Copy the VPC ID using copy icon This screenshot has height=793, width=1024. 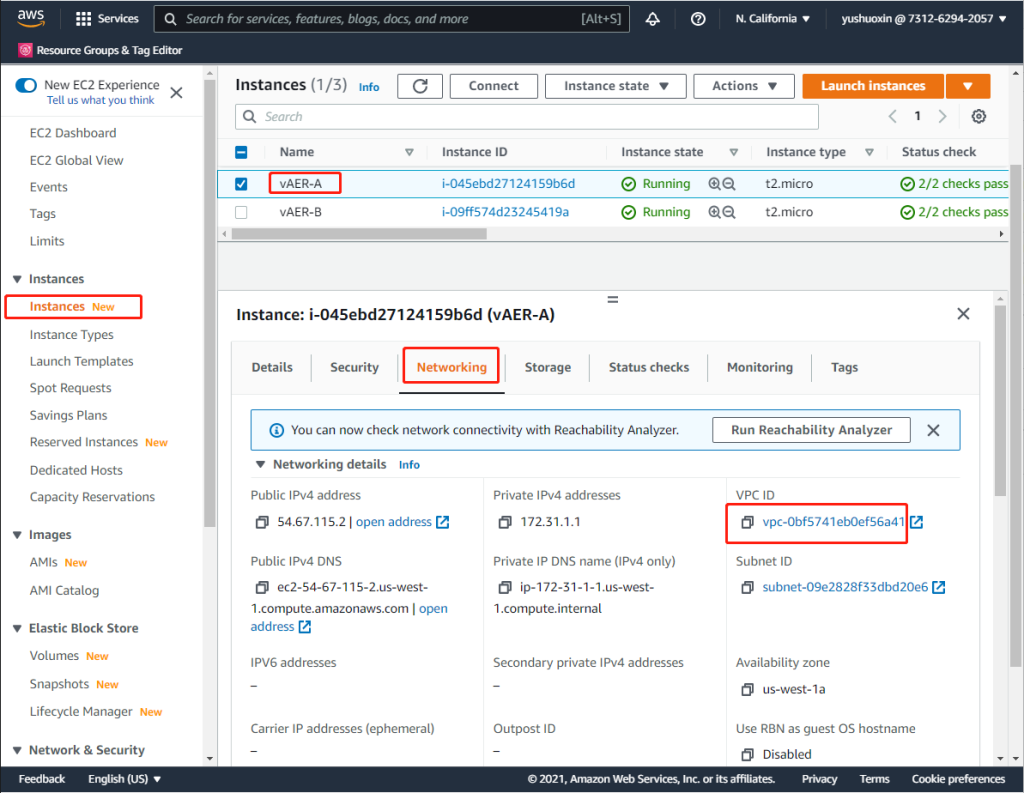[x=747, y=522]
